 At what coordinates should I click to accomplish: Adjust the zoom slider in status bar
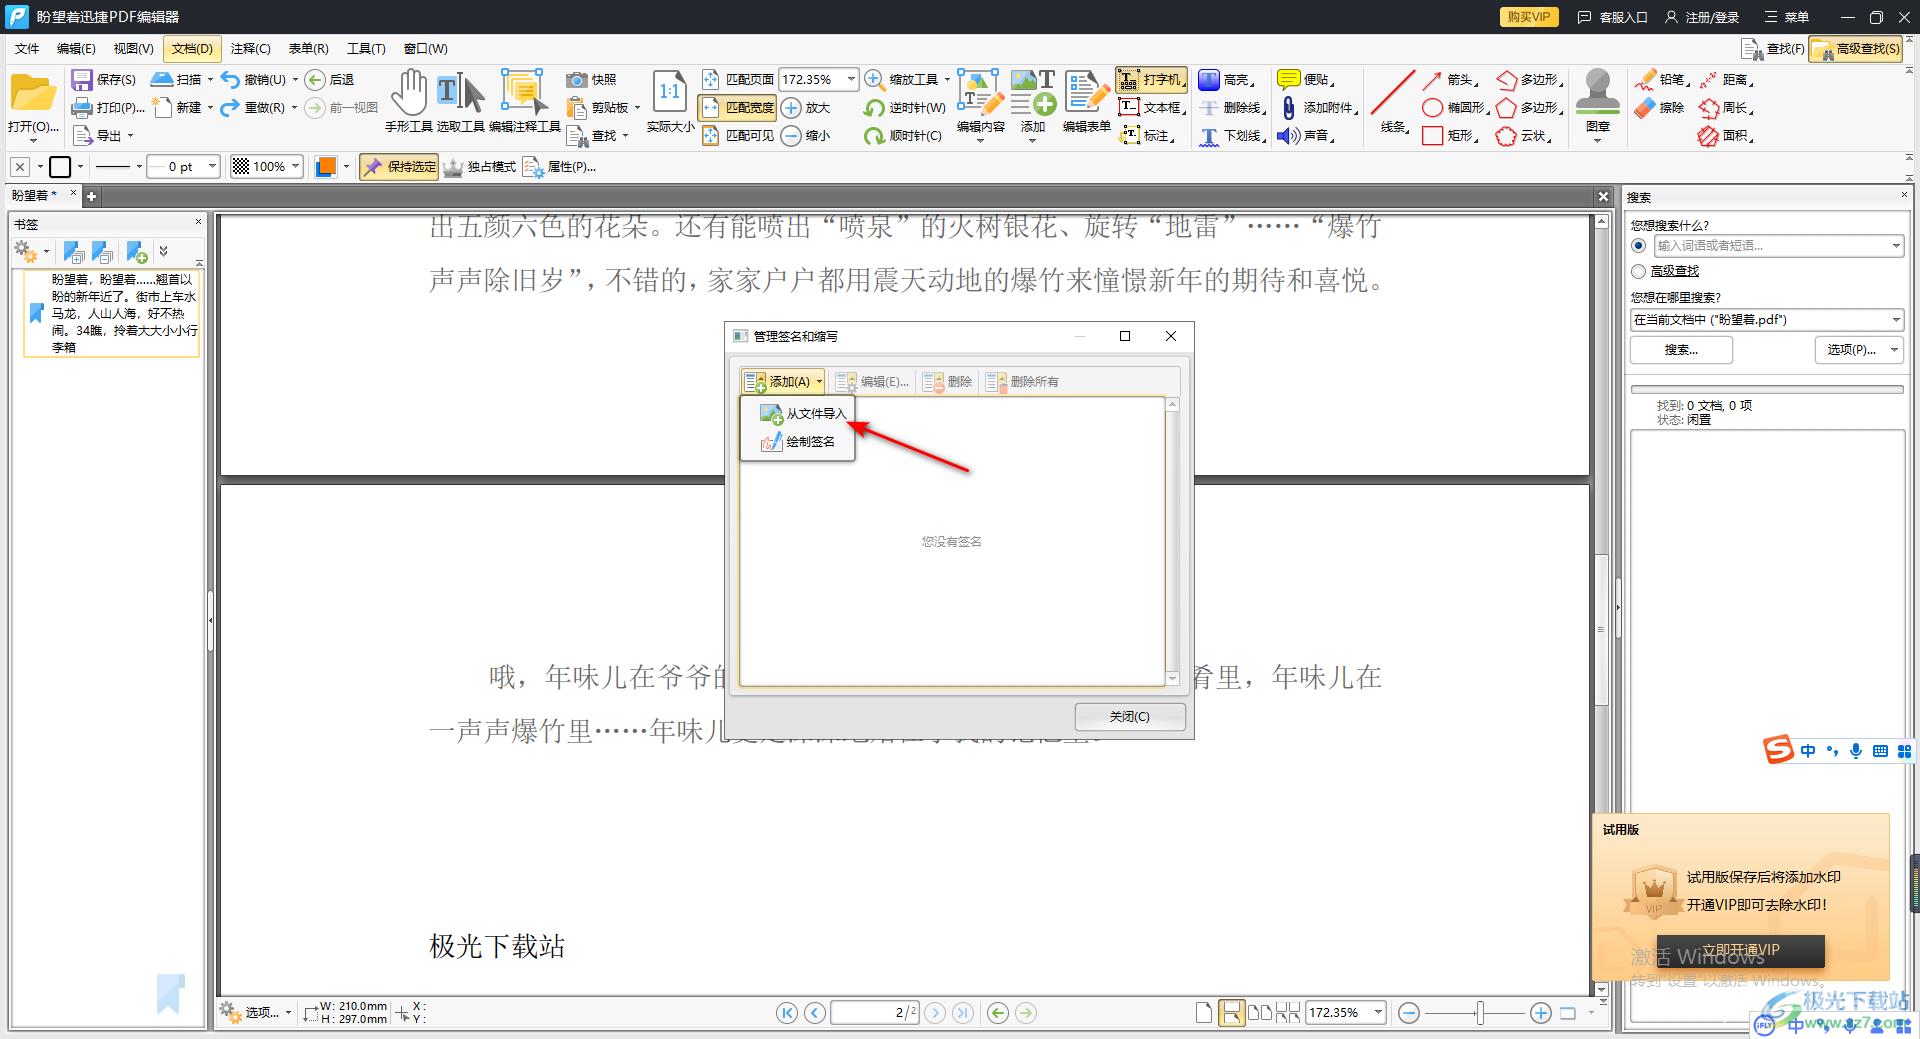click(x=1480, y=1013)
